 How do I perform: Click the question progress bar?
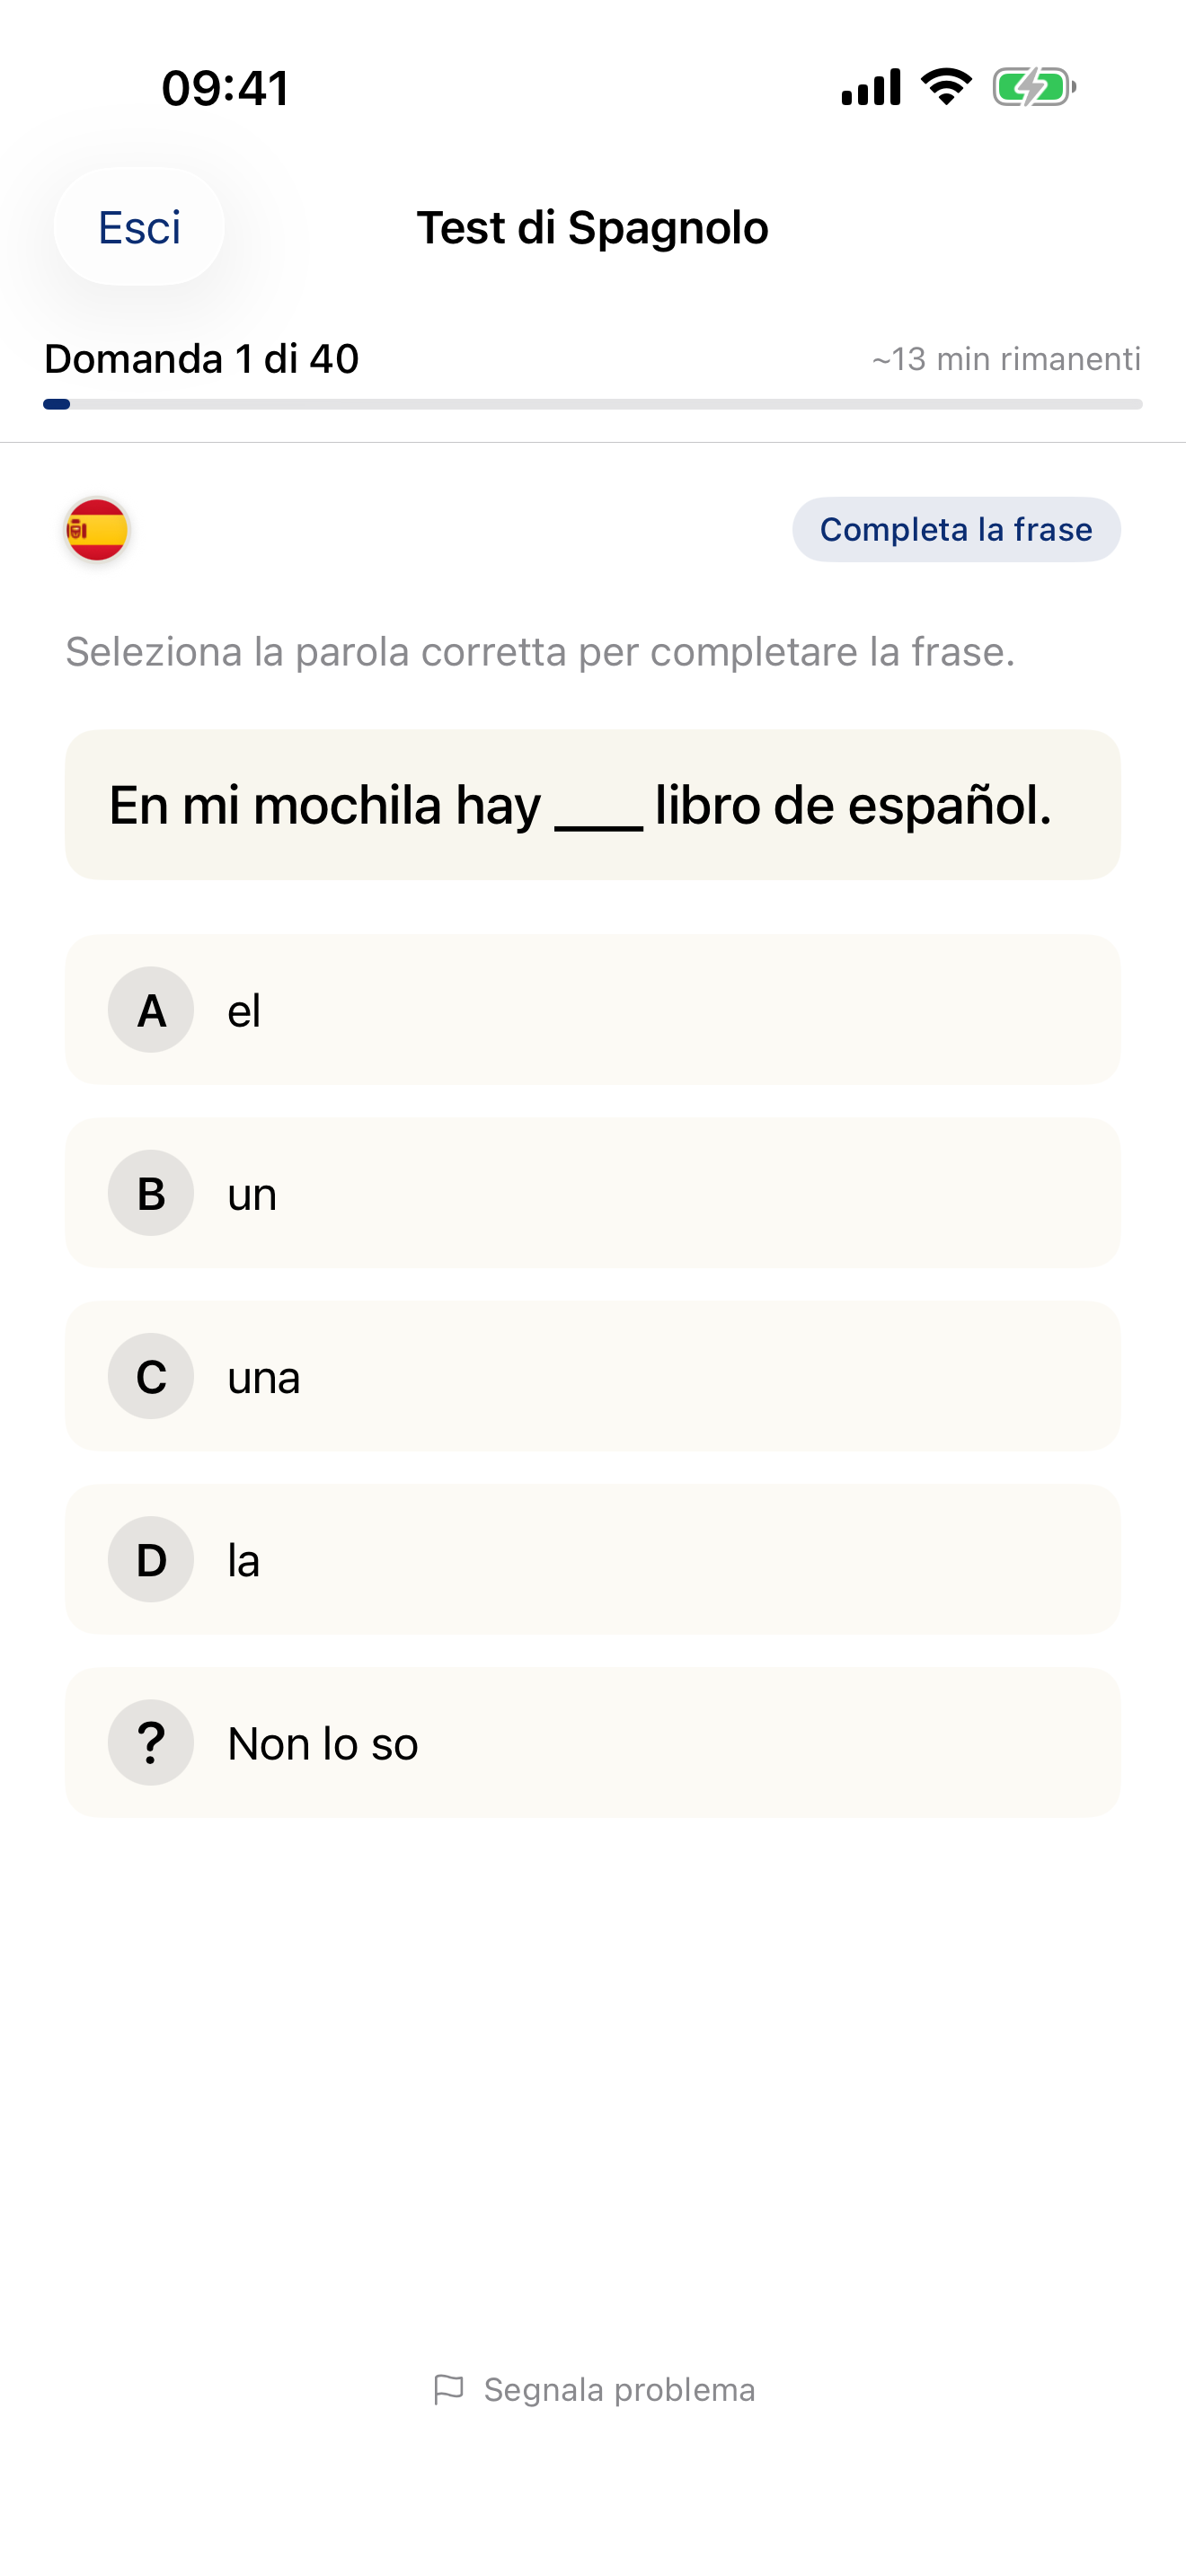pyautogui.click(x=592, y=404)
